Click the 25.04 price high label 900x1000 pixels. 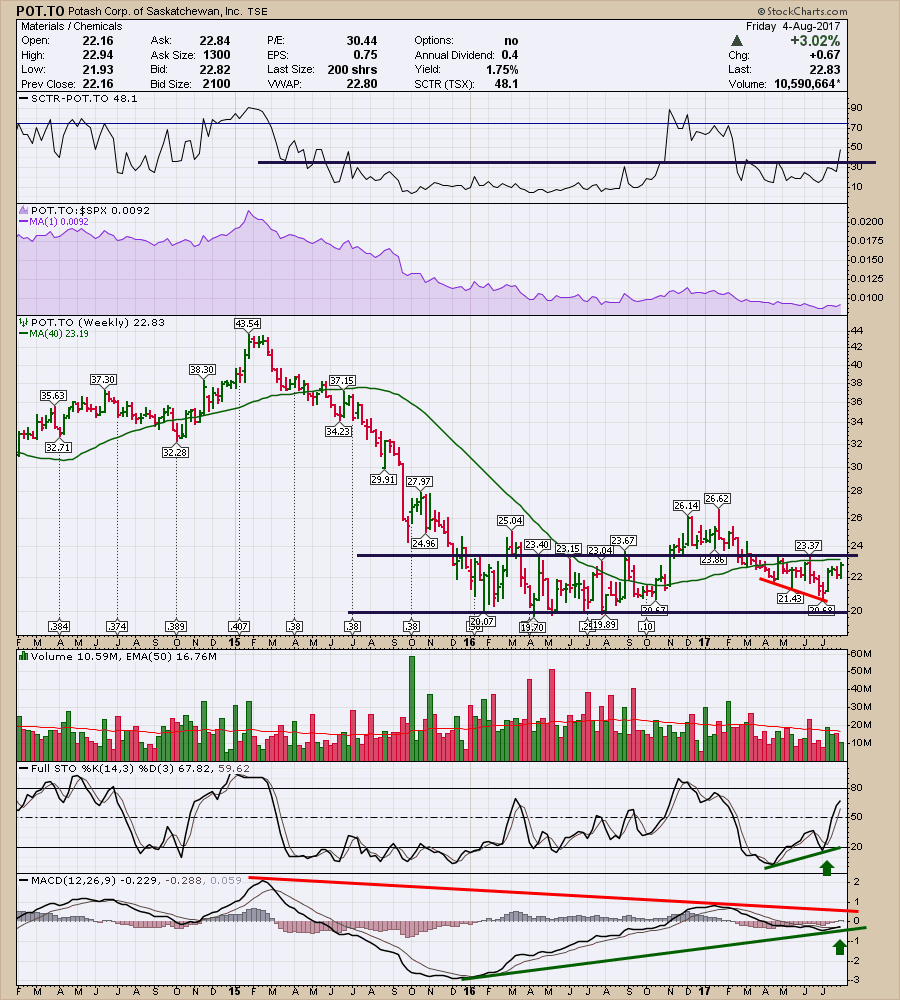coord(510,521)
